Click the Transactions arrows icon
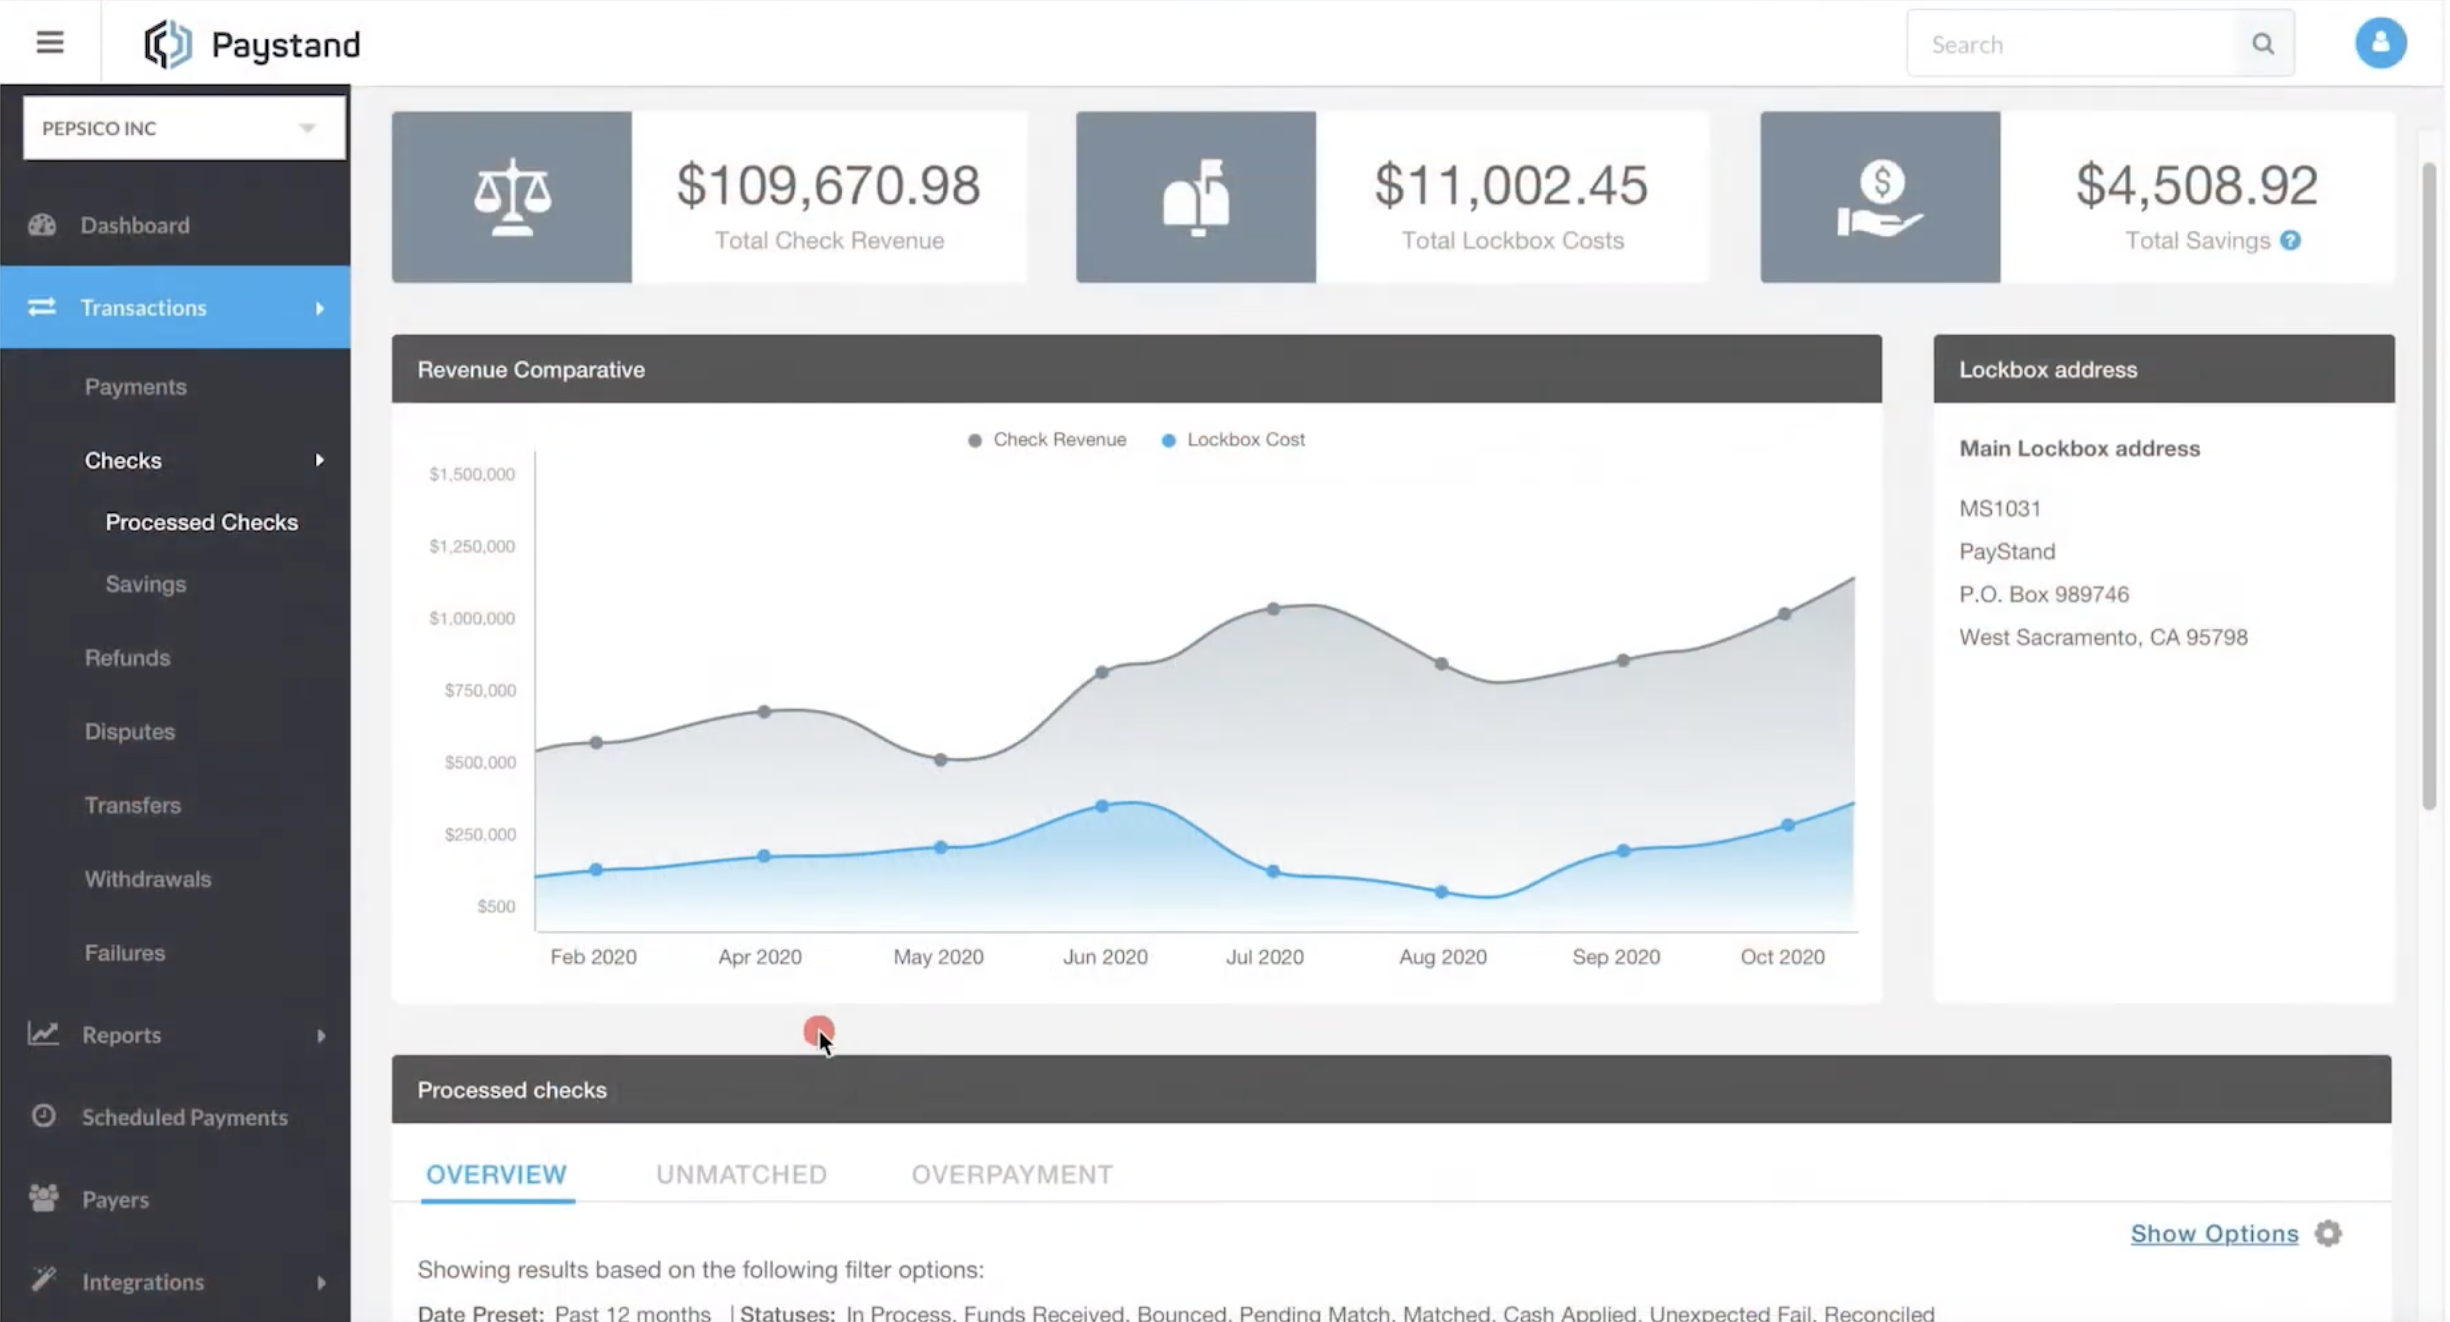Image resolution: width=2450 pixels, height=1322 pixels. pos(42,307)
